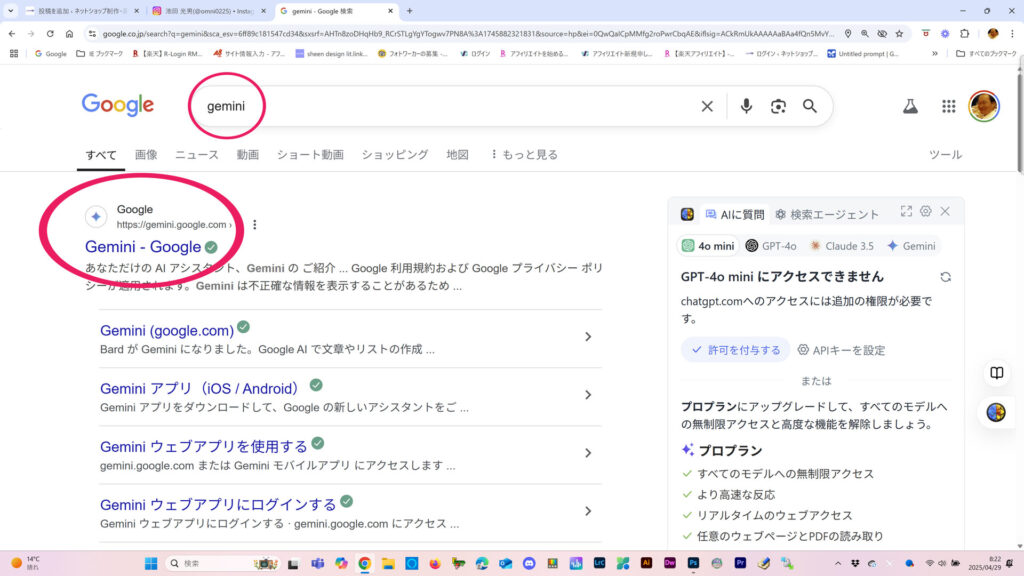Expand the Gemini ウェブアプリにログインする chevron

pyautogui.click(x=588, y=511)
